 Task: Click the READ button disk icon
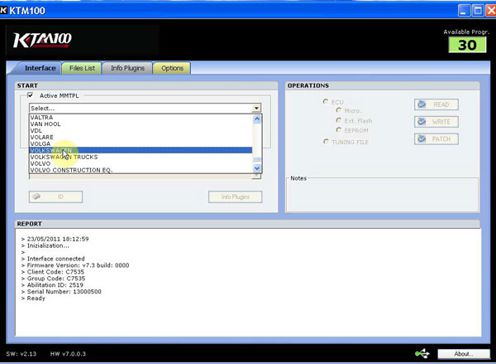pyautogui.click(x=422, y=104)
